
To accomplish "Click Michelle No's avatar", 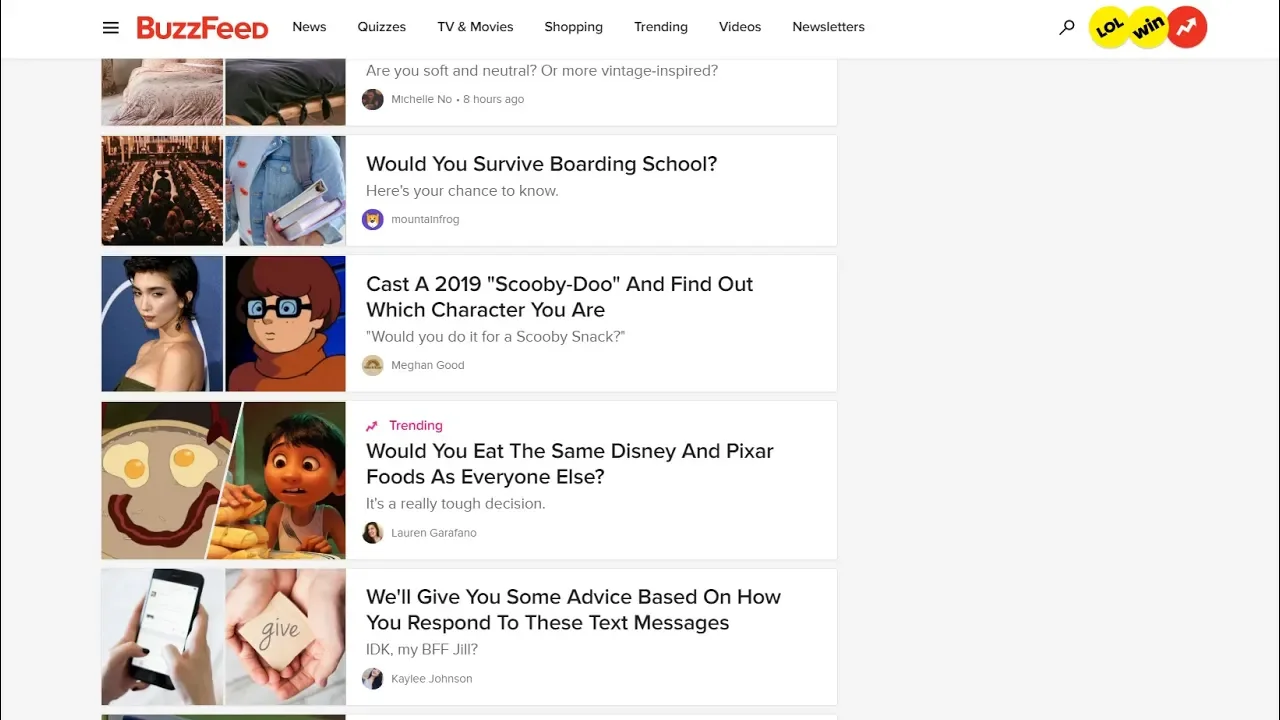I will (x=373, y=99).
